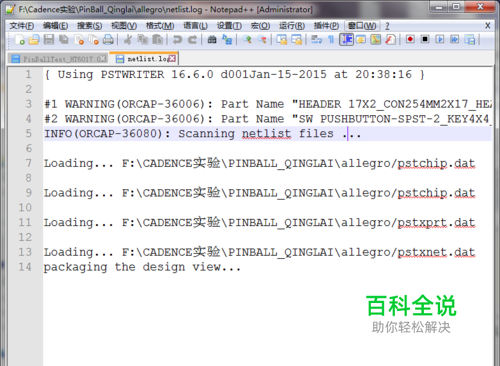
Task: Run macro multiple times icon
Action: click(454, 39)
